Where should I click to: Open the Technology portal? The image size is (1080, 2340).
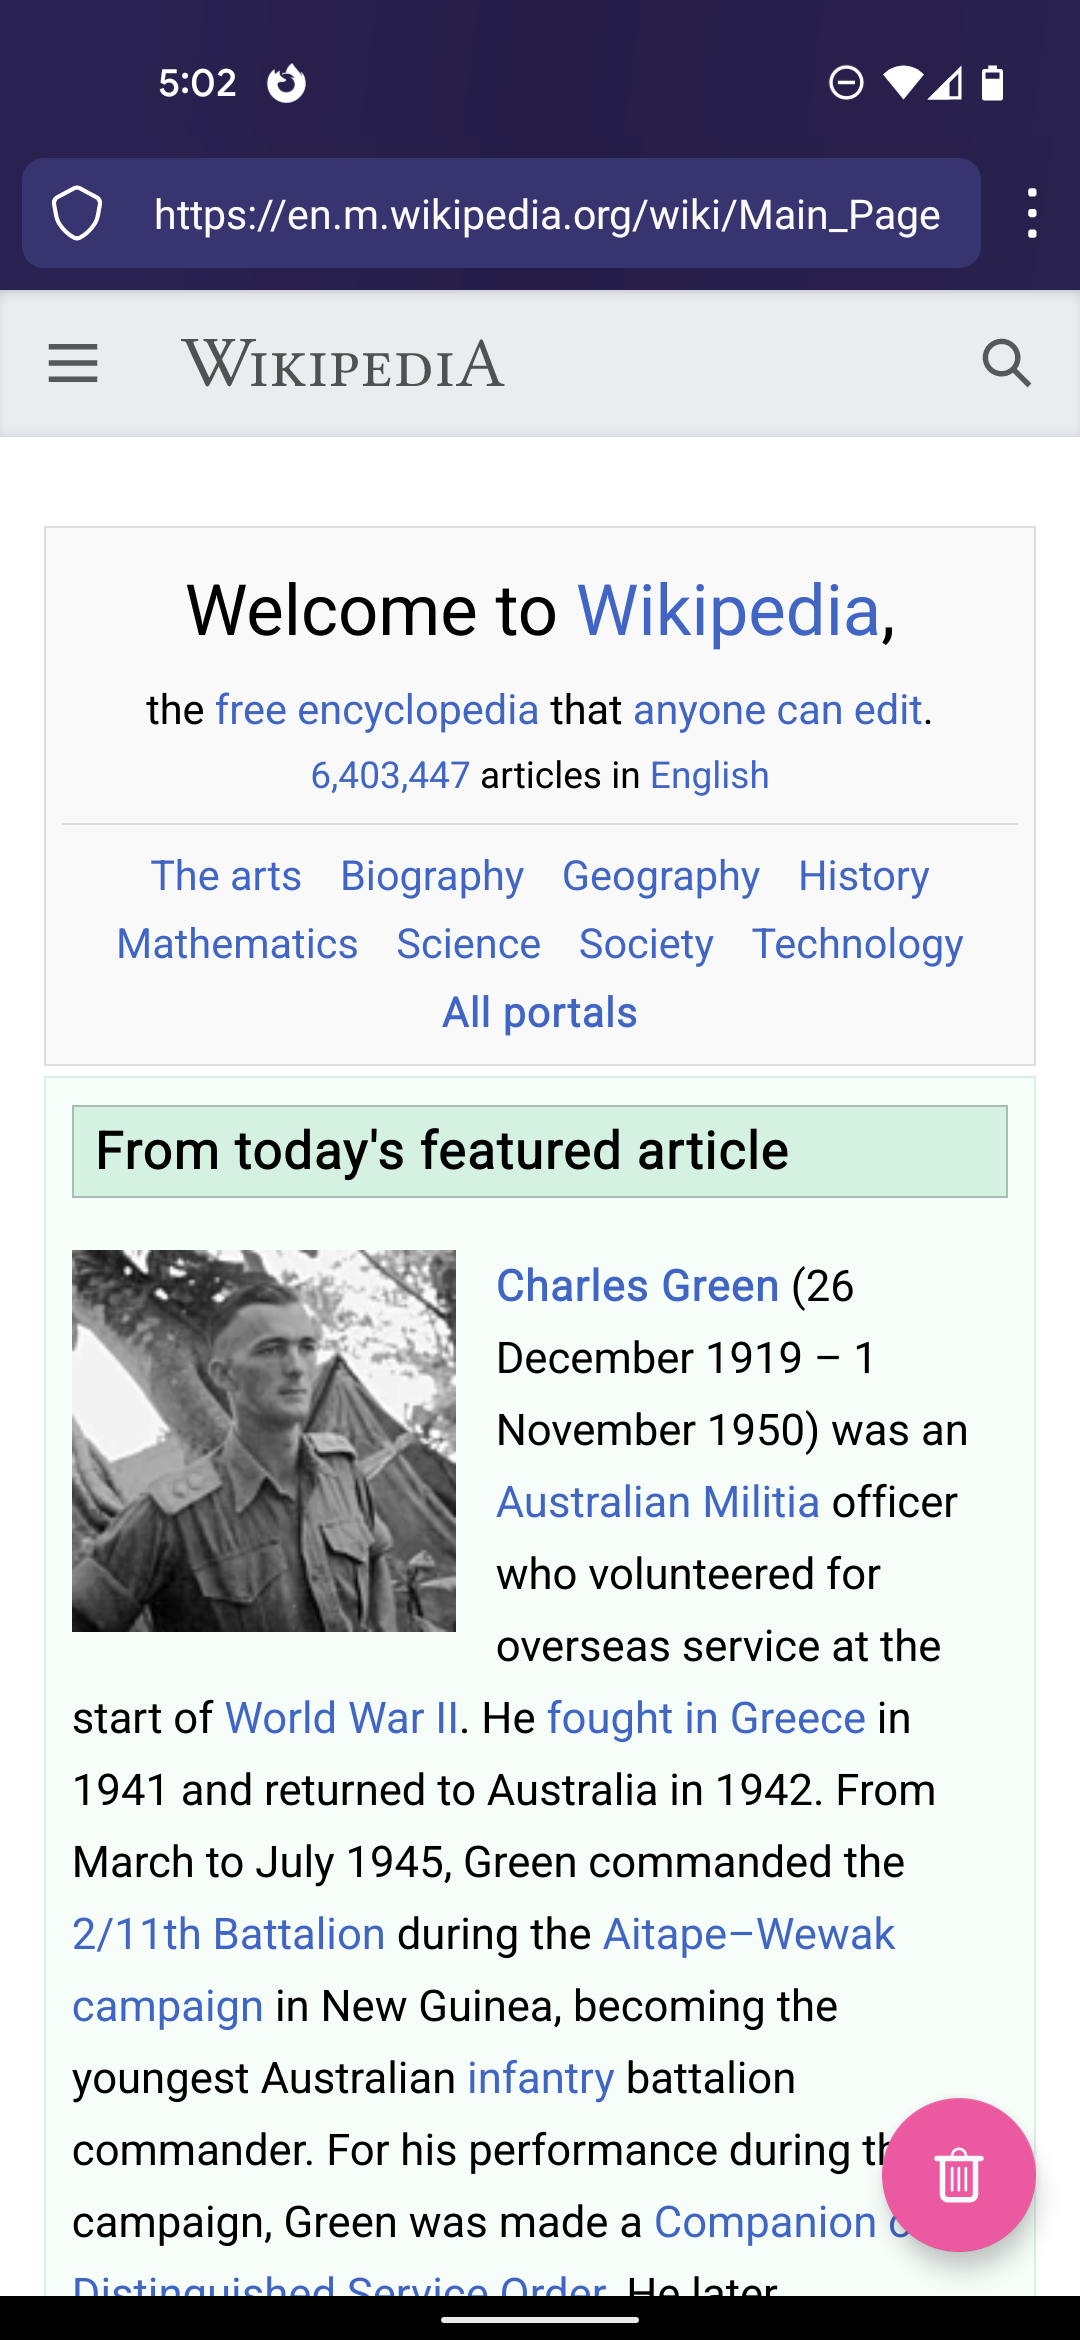coord(857,944)
